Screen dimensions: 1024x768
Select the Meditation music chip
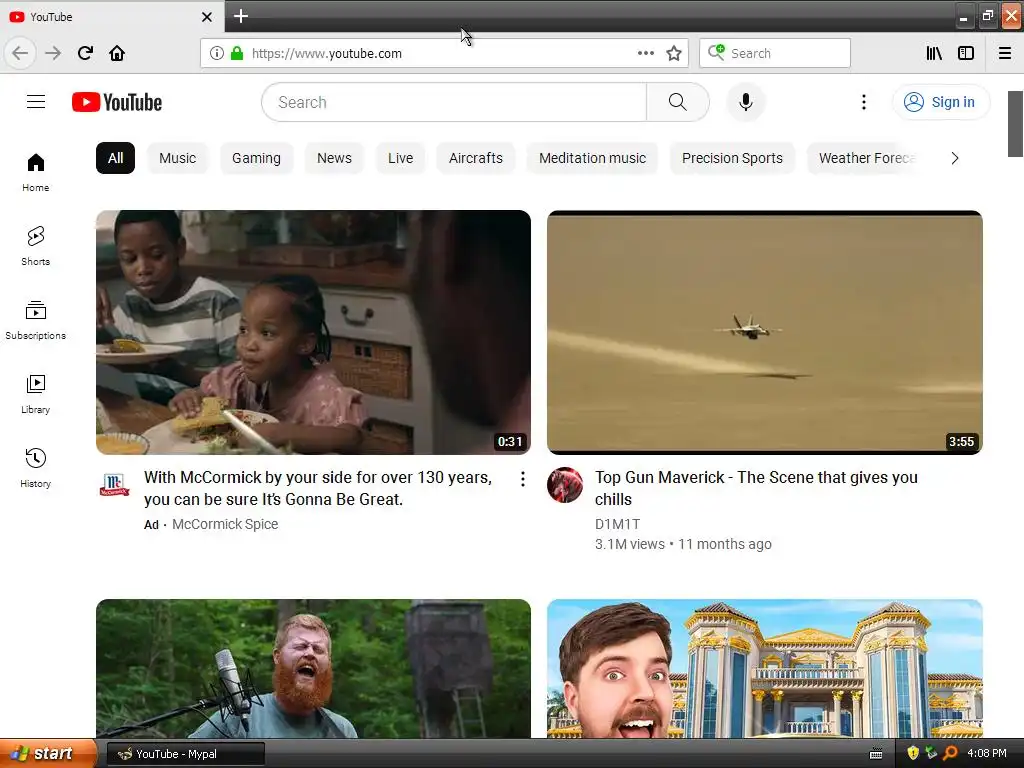592,158
